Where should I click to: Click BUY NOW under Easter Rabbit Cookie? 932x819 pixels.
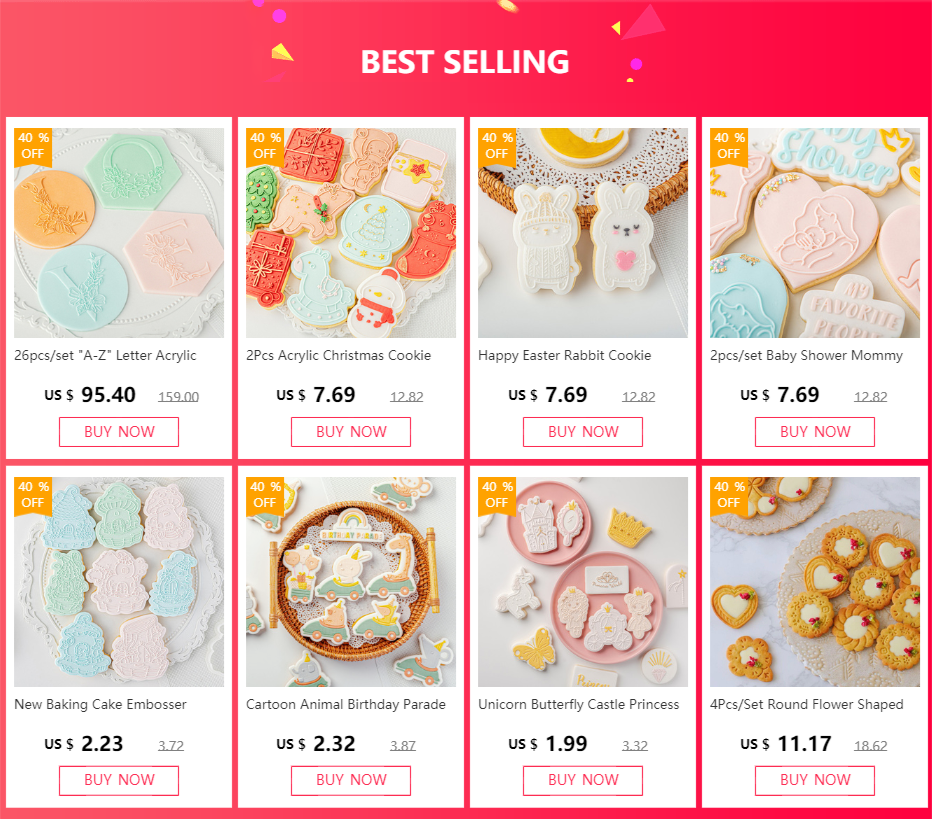tap(582, 431)
